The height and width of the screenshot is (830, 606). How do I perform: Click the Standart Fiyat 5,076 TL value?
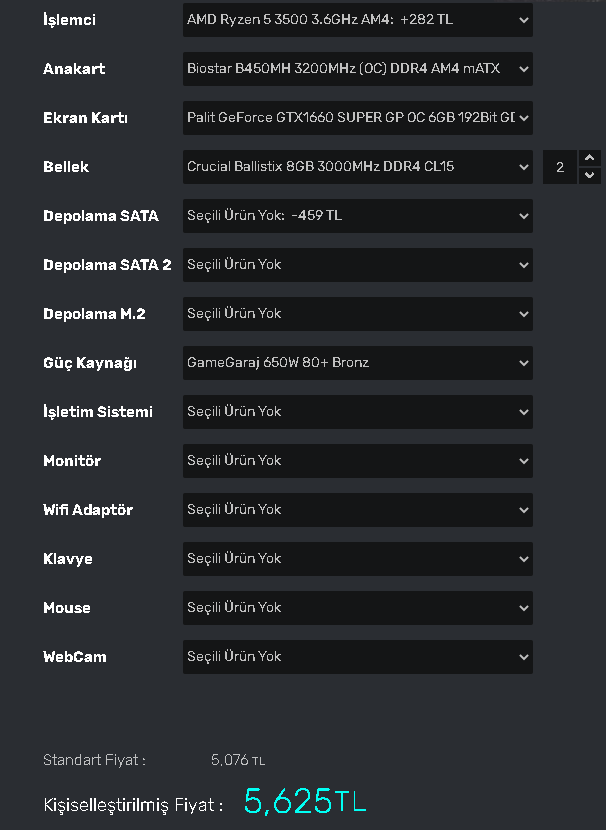(238, 760)
